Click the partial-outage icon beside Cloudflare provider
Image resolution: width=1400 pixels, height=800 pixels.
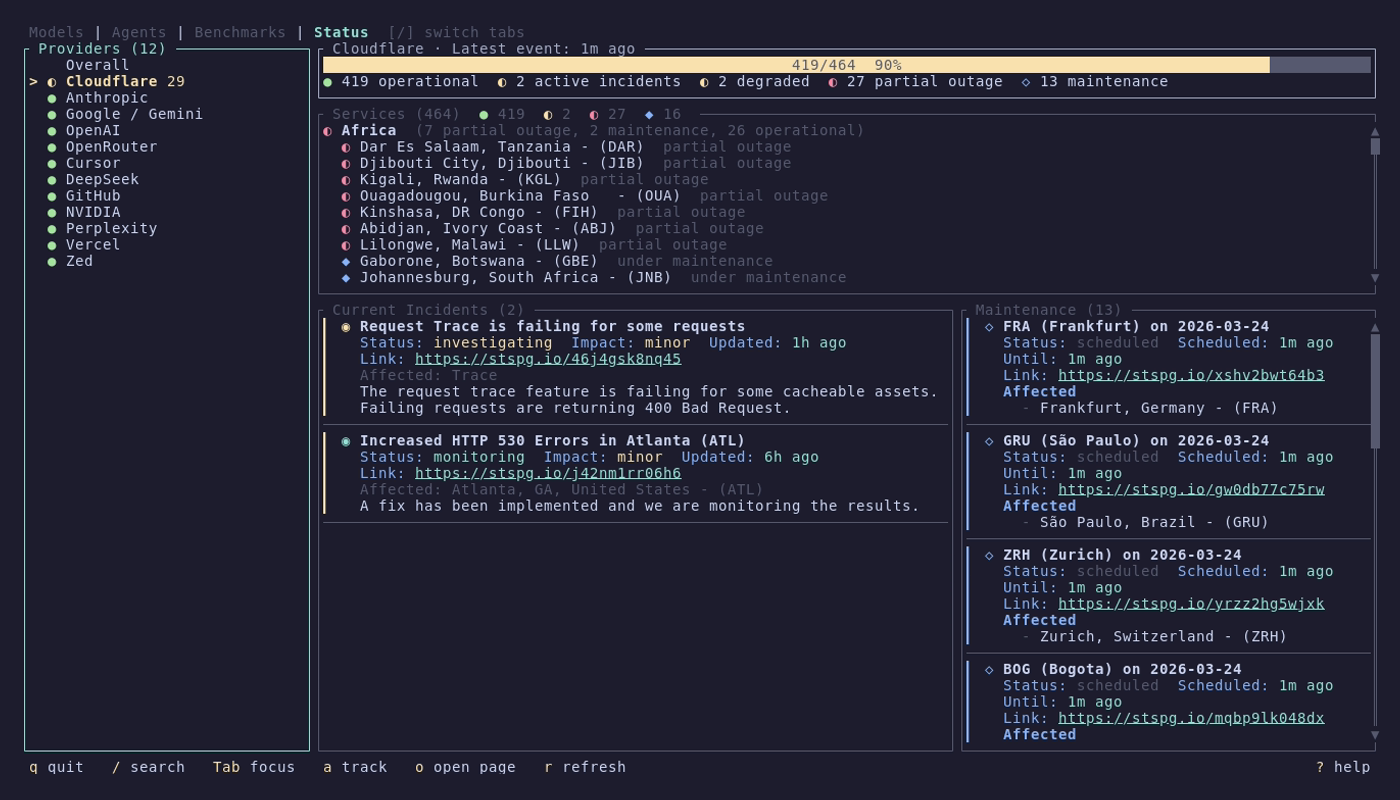[x=54, y=81]
